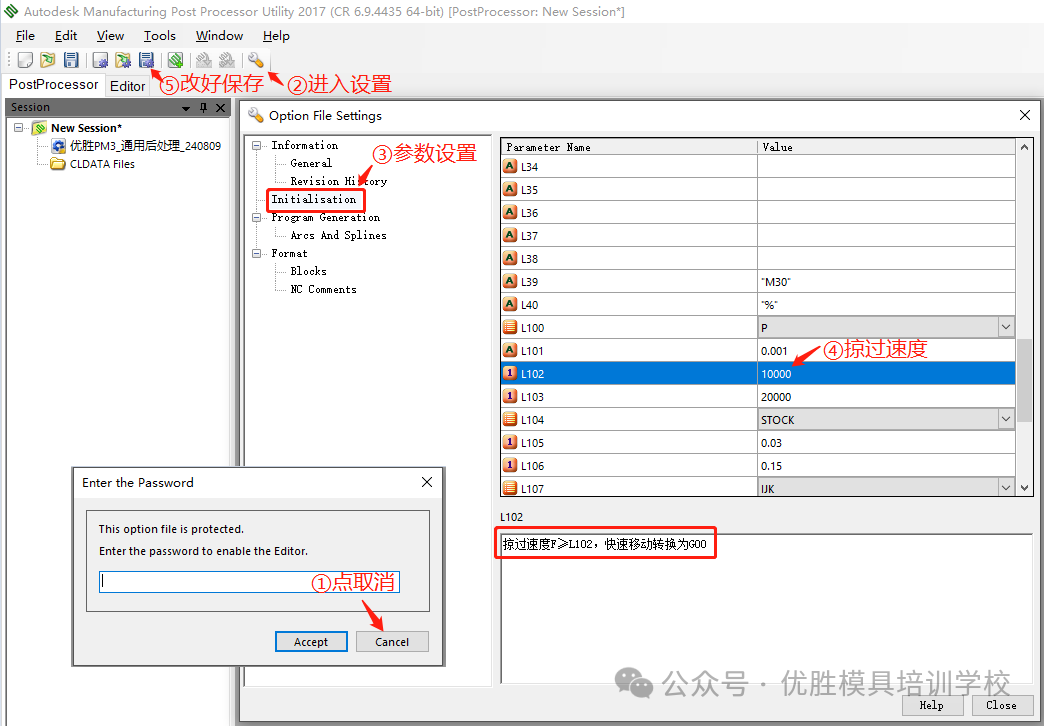Click the New Session toolbar icon
The image size is (1044, 726).
pyautogui.click(x=25, y=60)
